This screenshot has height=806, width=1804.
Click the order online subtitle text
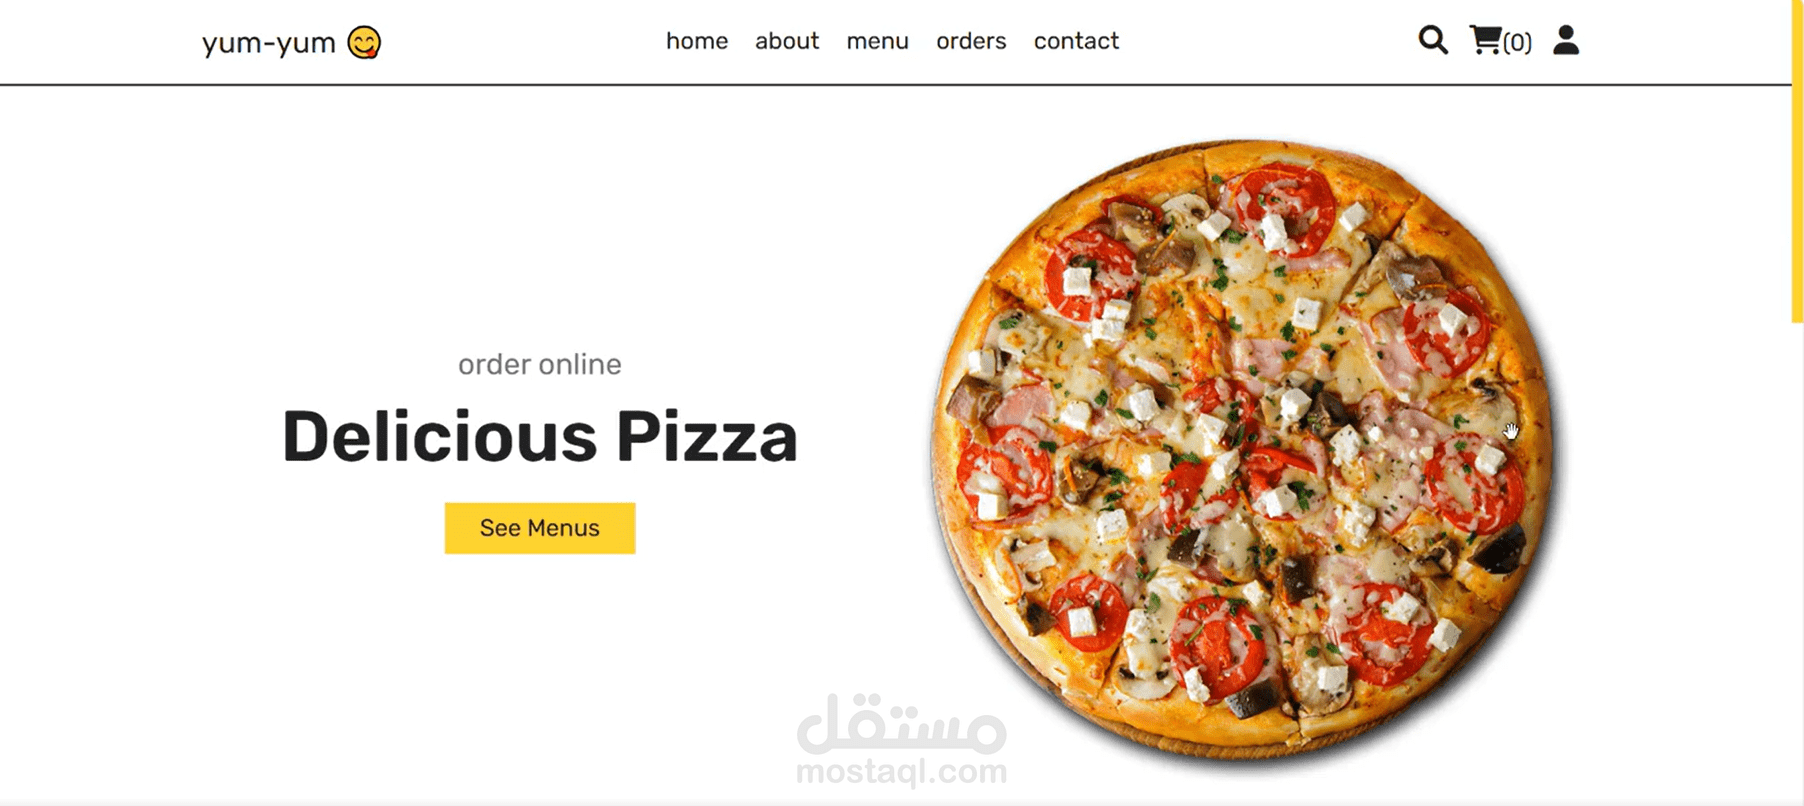540,364
